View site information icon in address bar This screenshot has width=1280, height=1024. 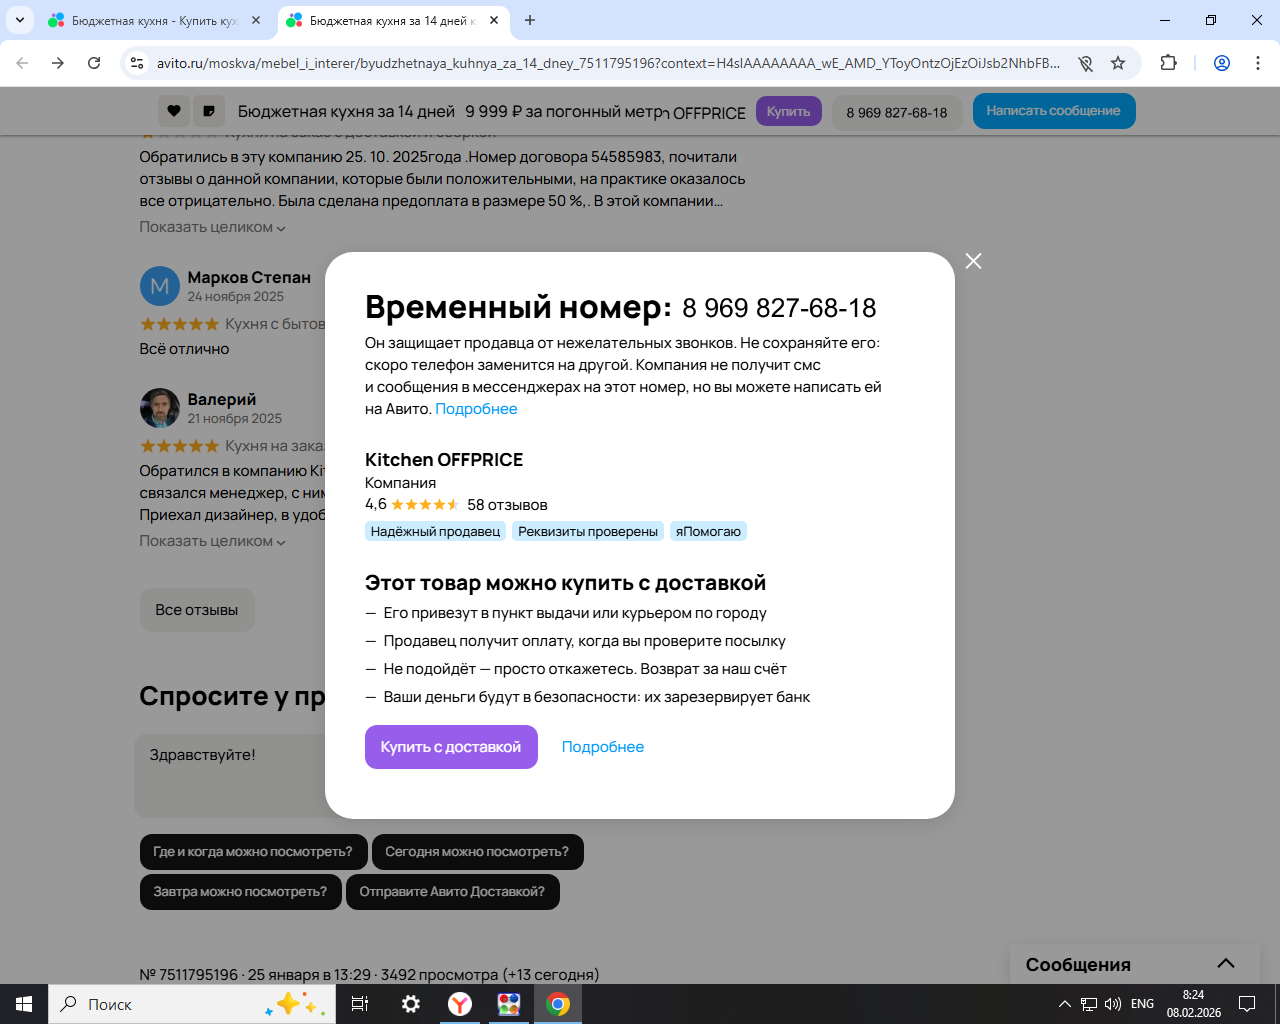[x=138, y=63]
